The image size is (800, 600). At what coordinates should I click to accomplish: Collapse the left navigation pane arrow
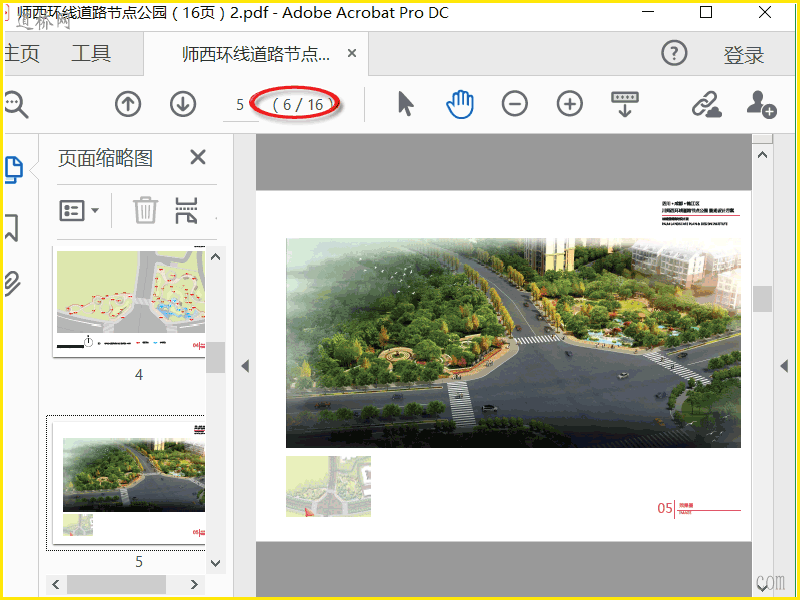click(x=245, y=366)
